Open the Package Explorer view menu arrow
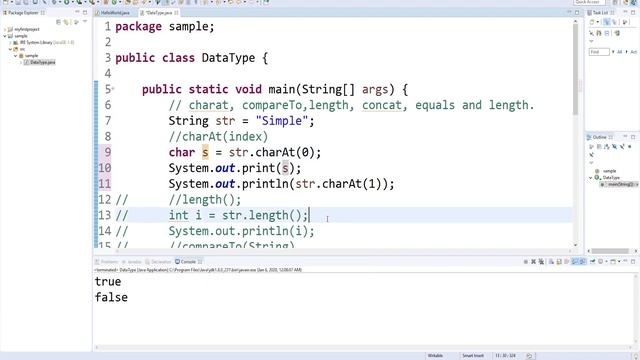640x360 pixels. (85, 21)
